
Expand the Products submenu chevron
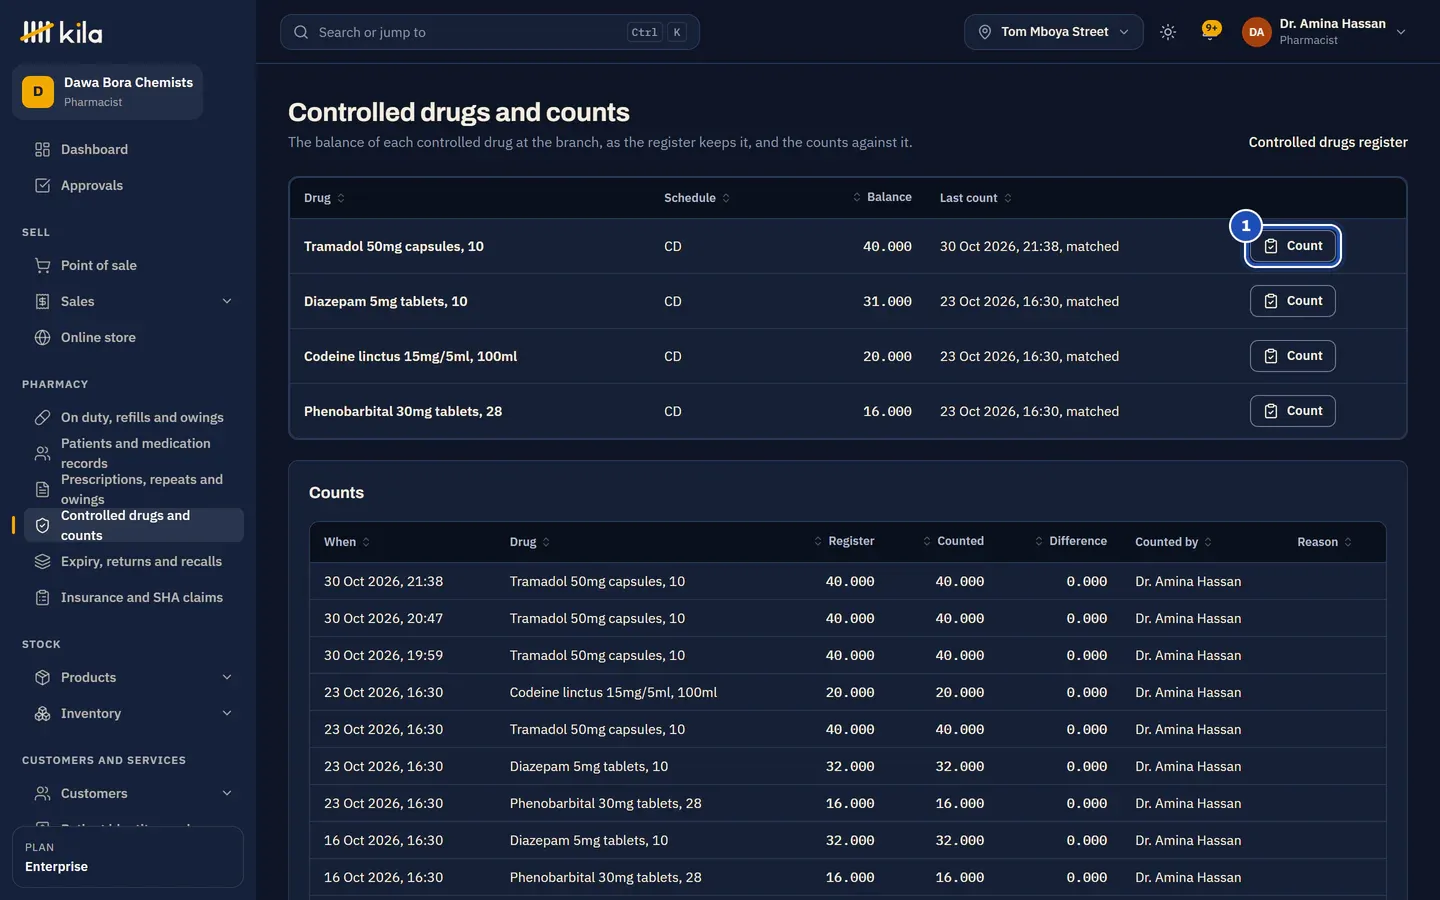point(227,677)
